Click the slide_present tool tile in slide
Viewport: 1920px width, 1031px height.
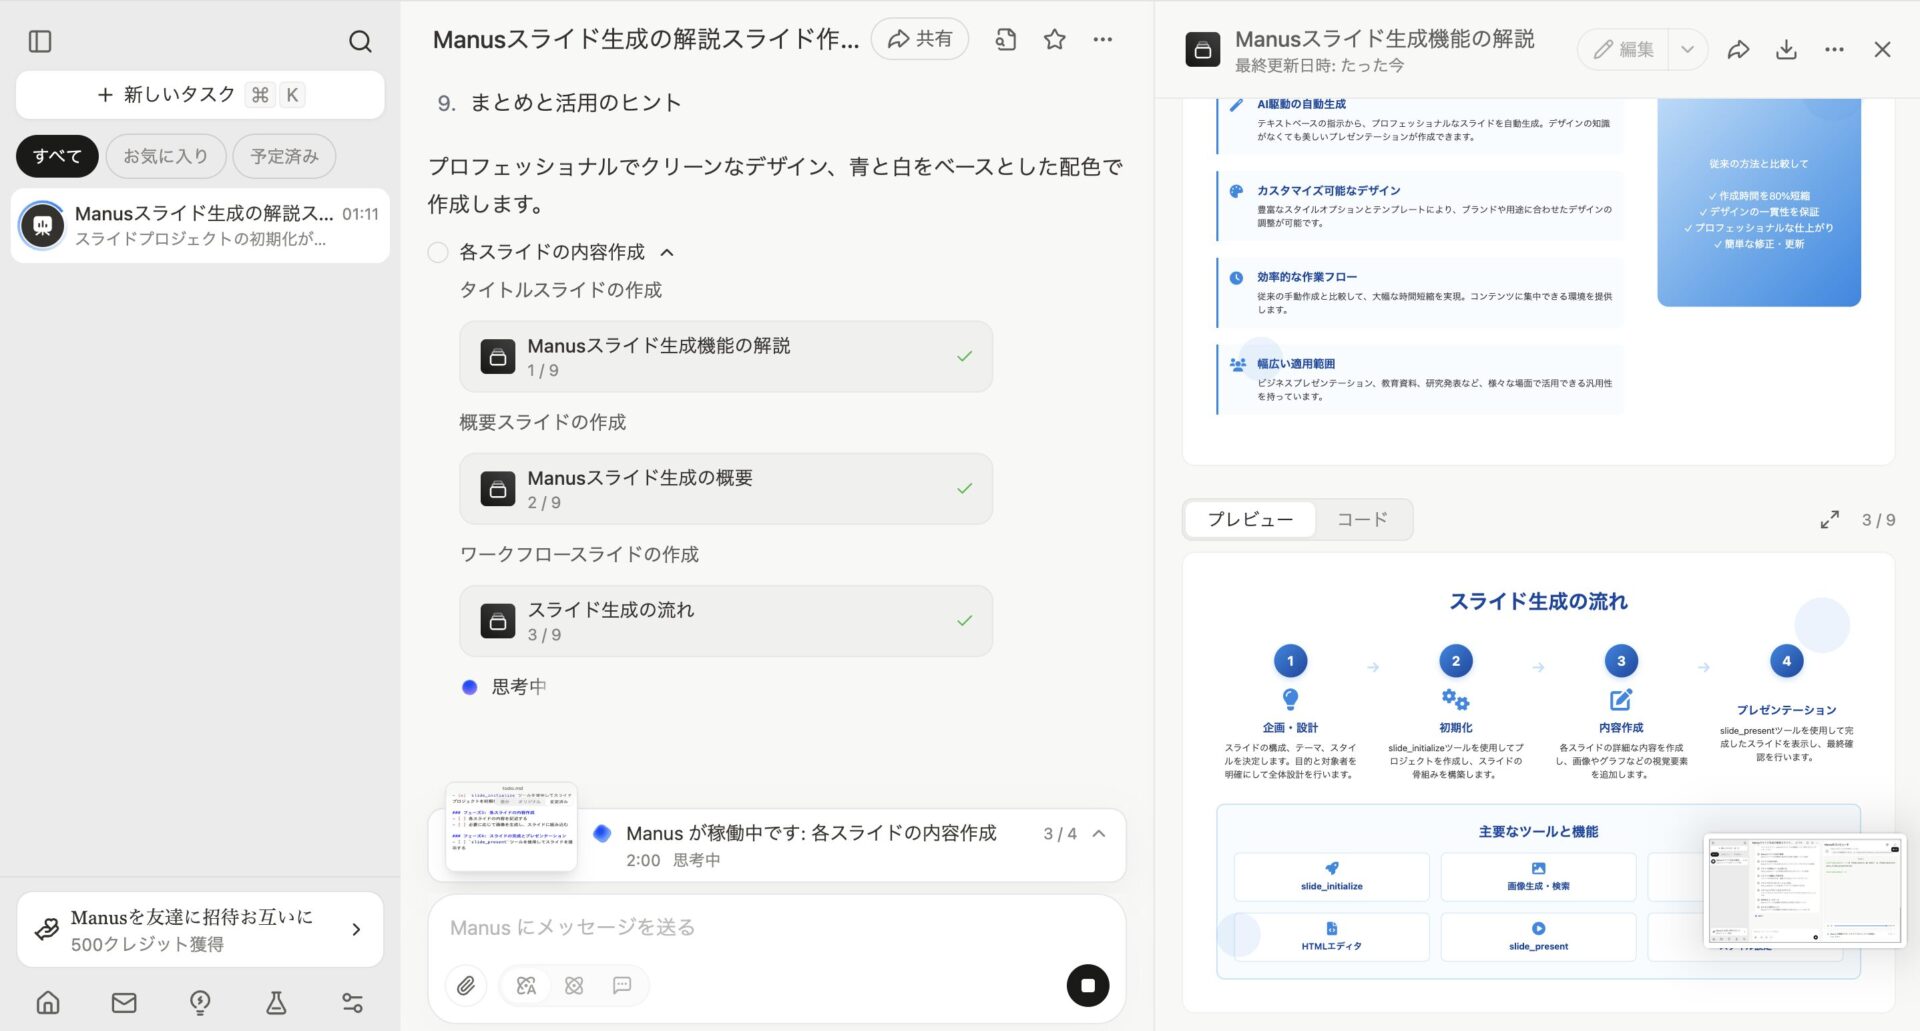[1538, 937]
